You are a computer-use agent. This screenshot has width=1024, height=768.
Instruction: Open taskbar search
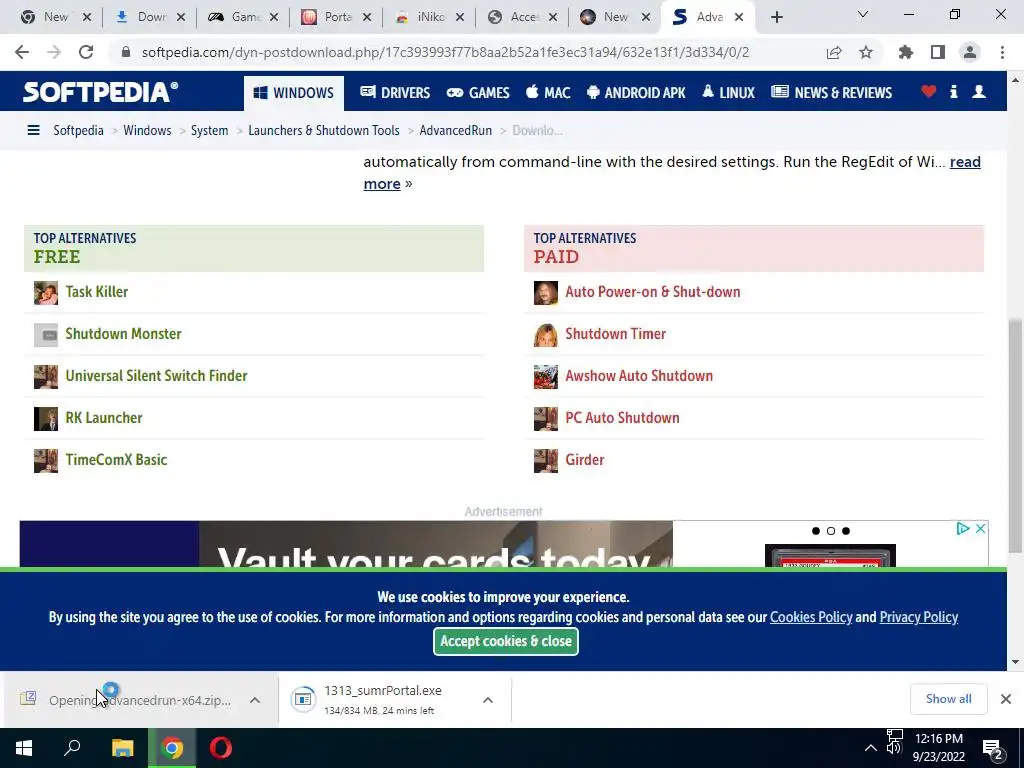(x=72, y=748)
